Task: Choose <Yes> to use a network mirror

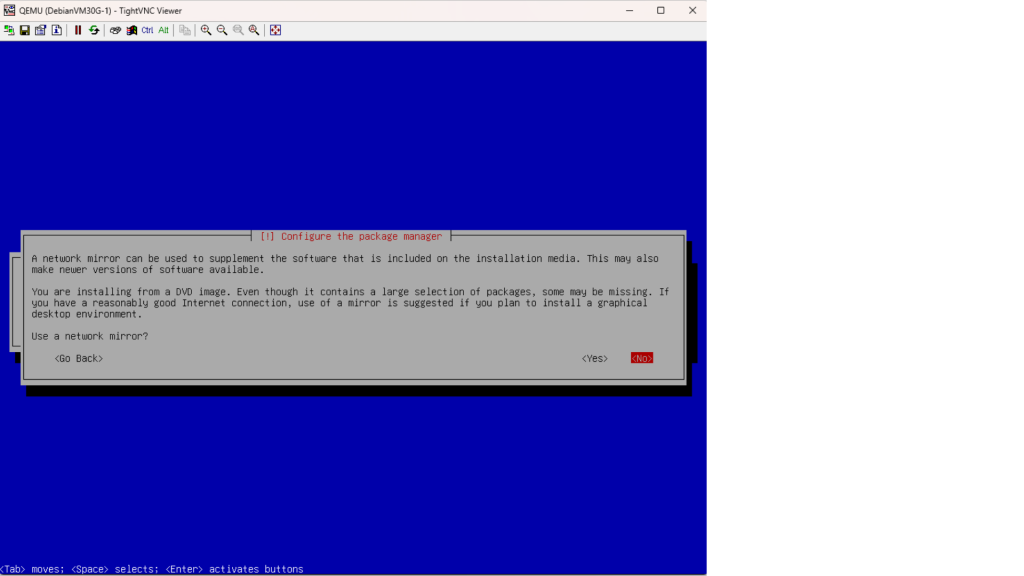Action: (595, 358)
